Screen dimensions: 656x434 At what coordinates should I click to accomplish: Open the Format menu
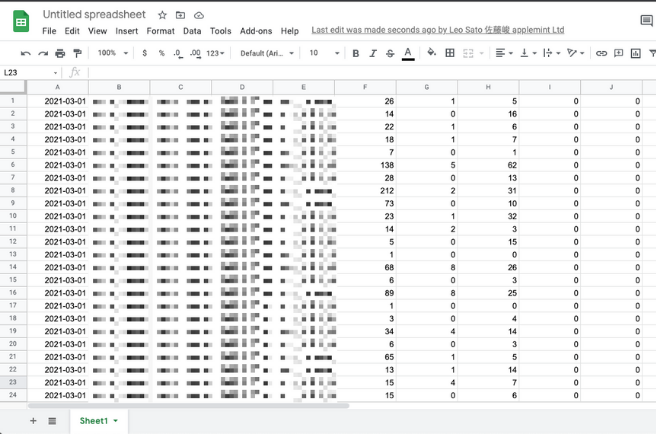[x=161, y=31]
